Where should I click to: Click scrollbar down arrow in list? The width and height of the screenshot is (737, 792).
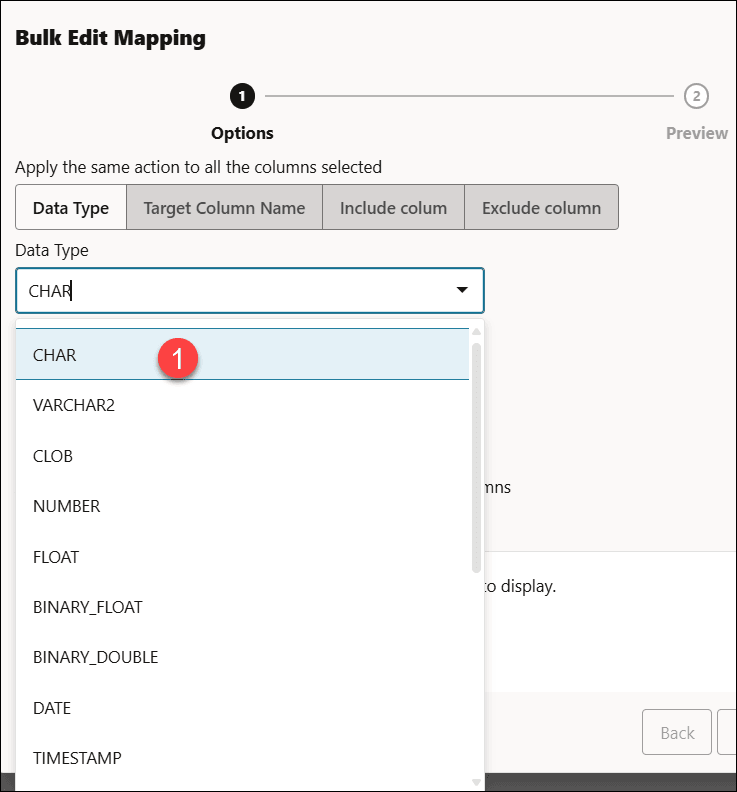pyautogui.click(x=477, y=782)
